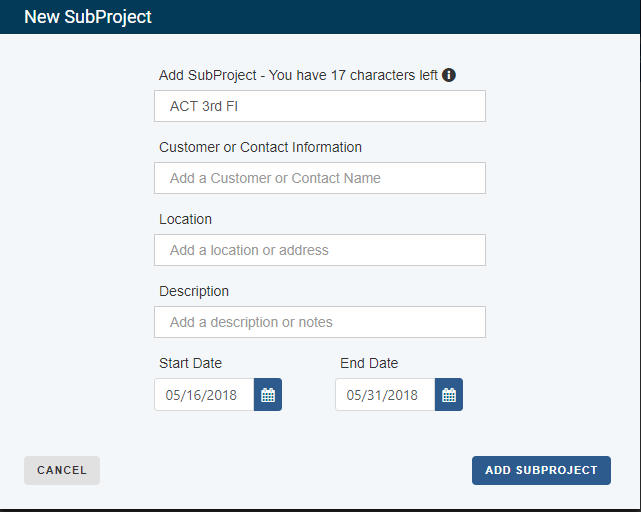Click the info icon beside characters left
This screenshot has height=512, width=641.
(x=448, y=75)
